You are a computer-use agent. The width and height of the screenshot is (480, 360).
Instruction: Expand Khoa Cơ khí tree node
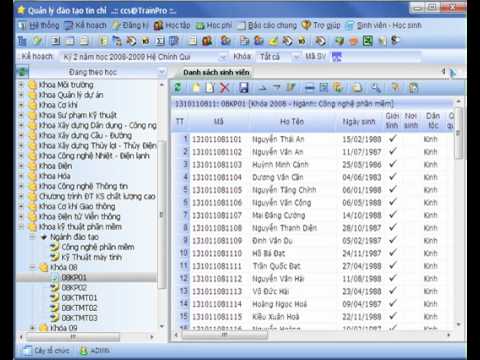[21, 105]
